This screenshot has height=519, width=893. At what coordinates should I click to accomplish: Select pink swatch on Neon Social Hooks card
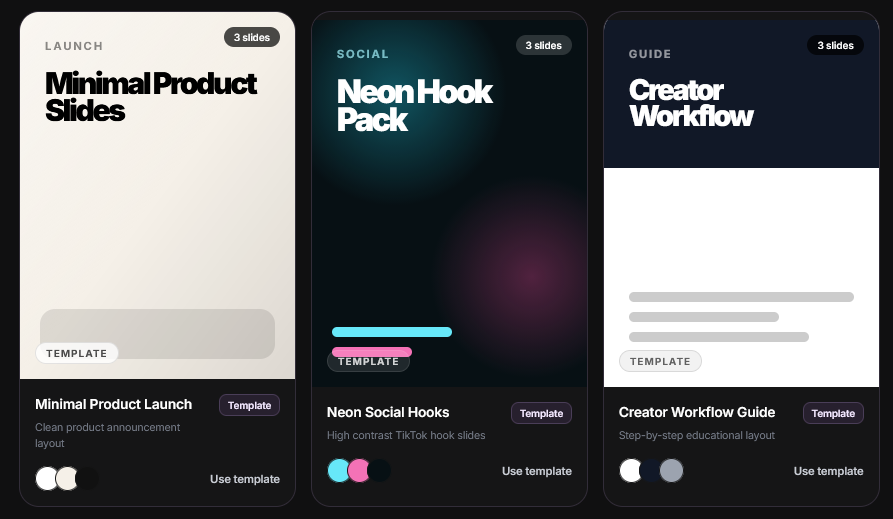pyautogui.click(x=359, y=471)
